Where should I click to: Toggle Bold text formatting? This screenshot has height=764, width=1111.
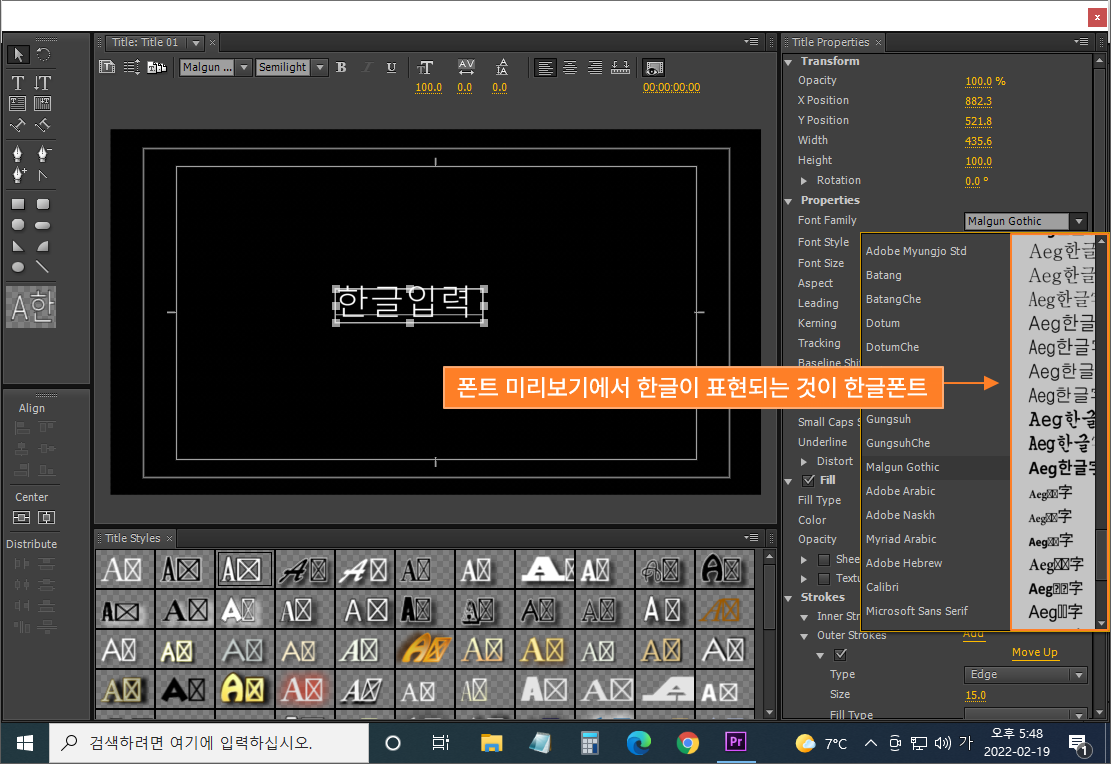coord(341,67)
